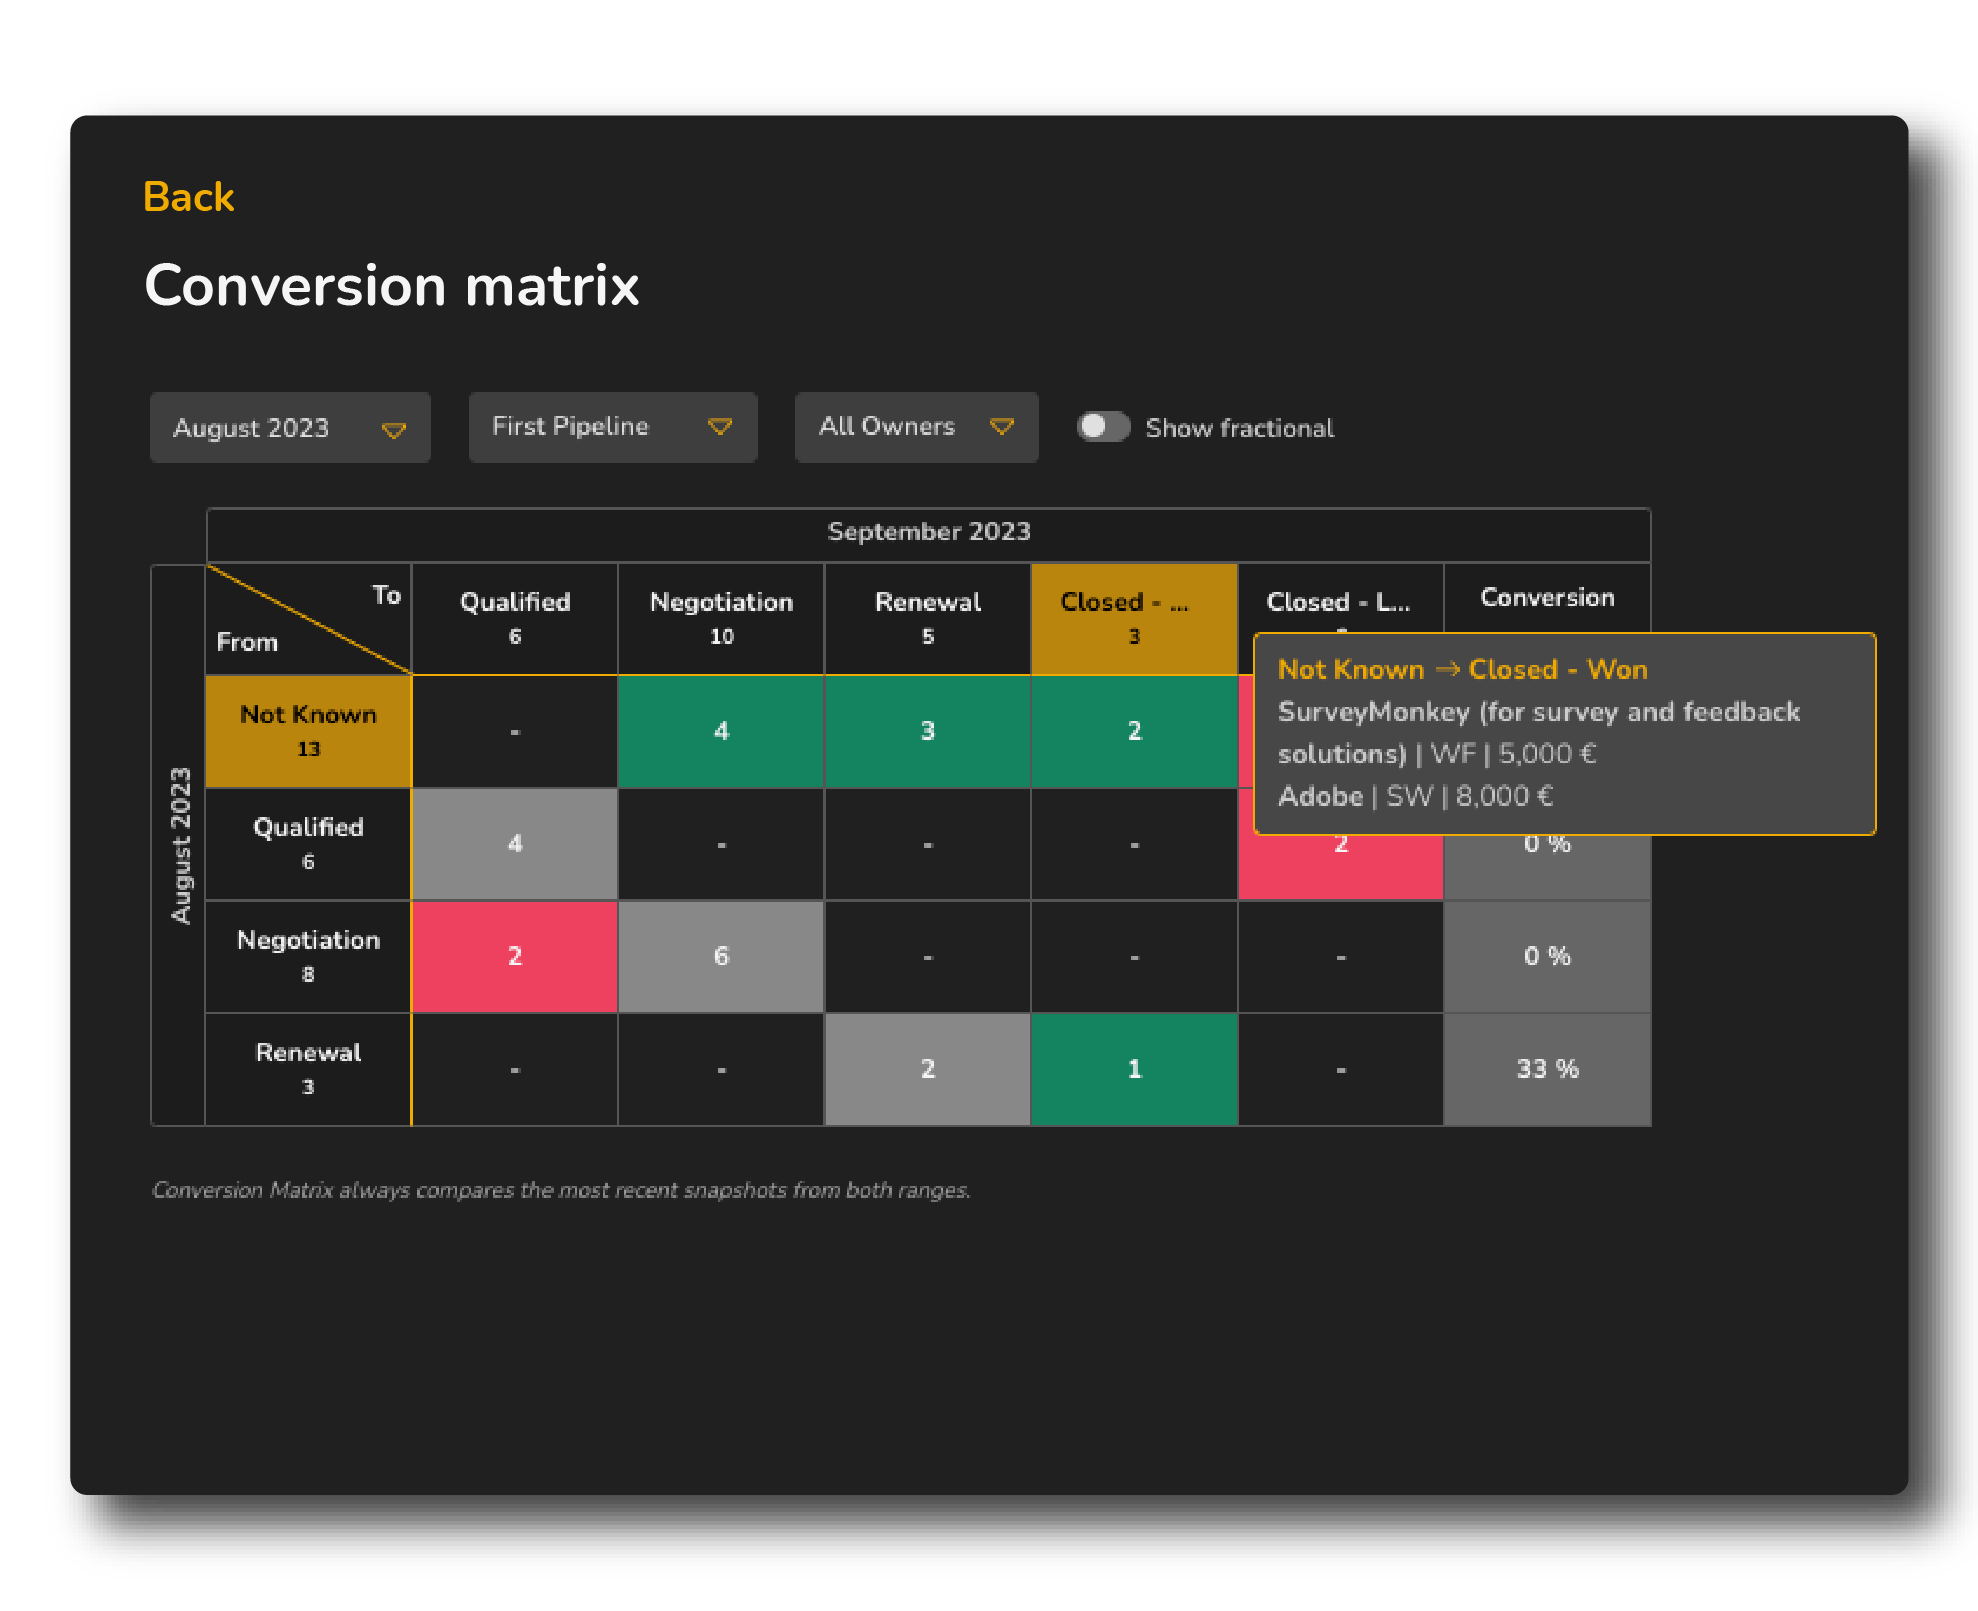This screenshot has width=1978, height=1611.
Task: Click green Renewal to Closed Won cell
Action: click(x=1133, y=1069)
